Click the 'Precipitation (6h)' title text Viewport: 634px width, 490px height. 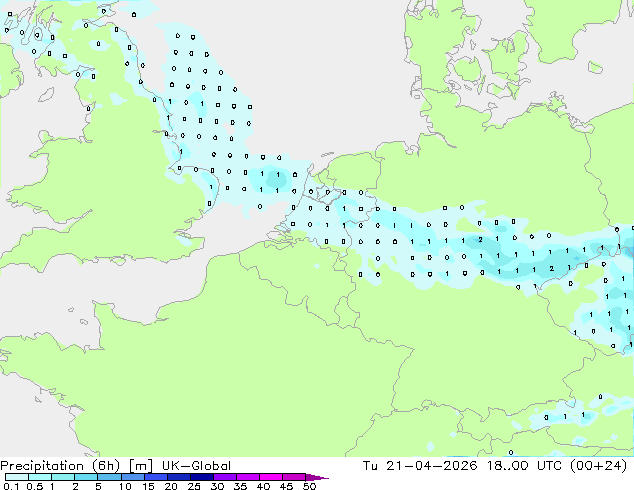pos(60,466)
